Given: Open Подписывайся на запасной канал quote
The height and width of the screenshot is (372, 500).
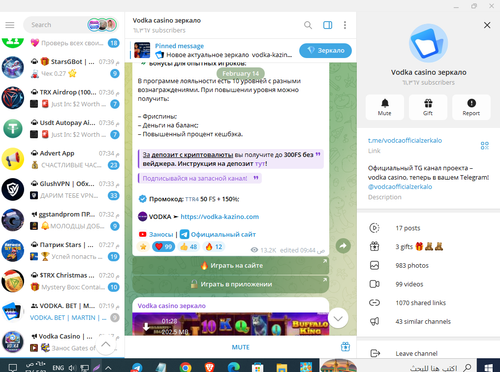Looking at the screenshot, I should (x=195, y=178).
